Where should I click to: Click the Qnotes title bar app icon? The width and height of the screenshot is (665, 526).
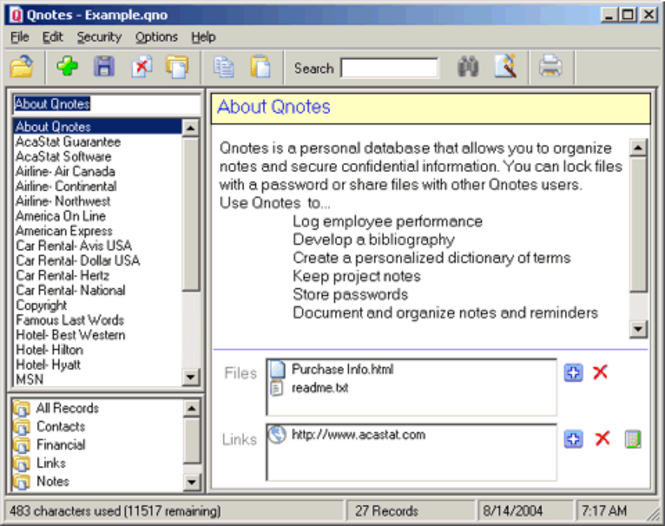(16, 15)
